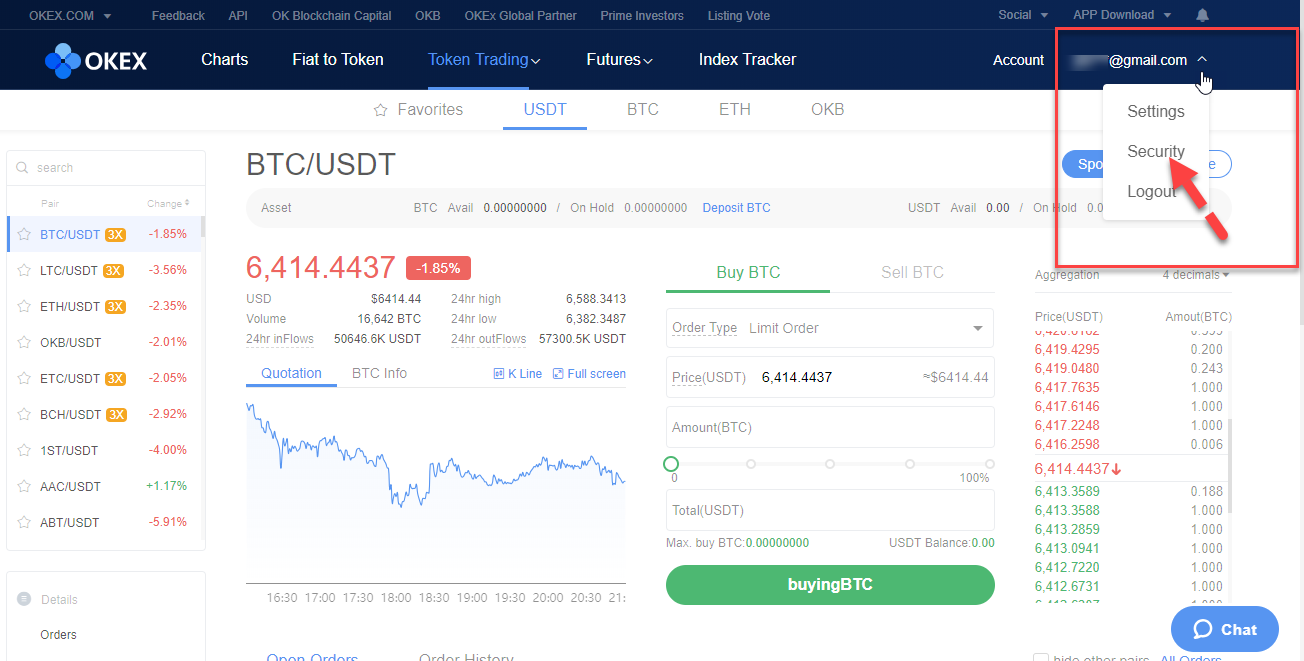Click the 3X badge on BTC/USDT
The height and width of the screenshot is (661, 1304).
[x=115, y=235]
